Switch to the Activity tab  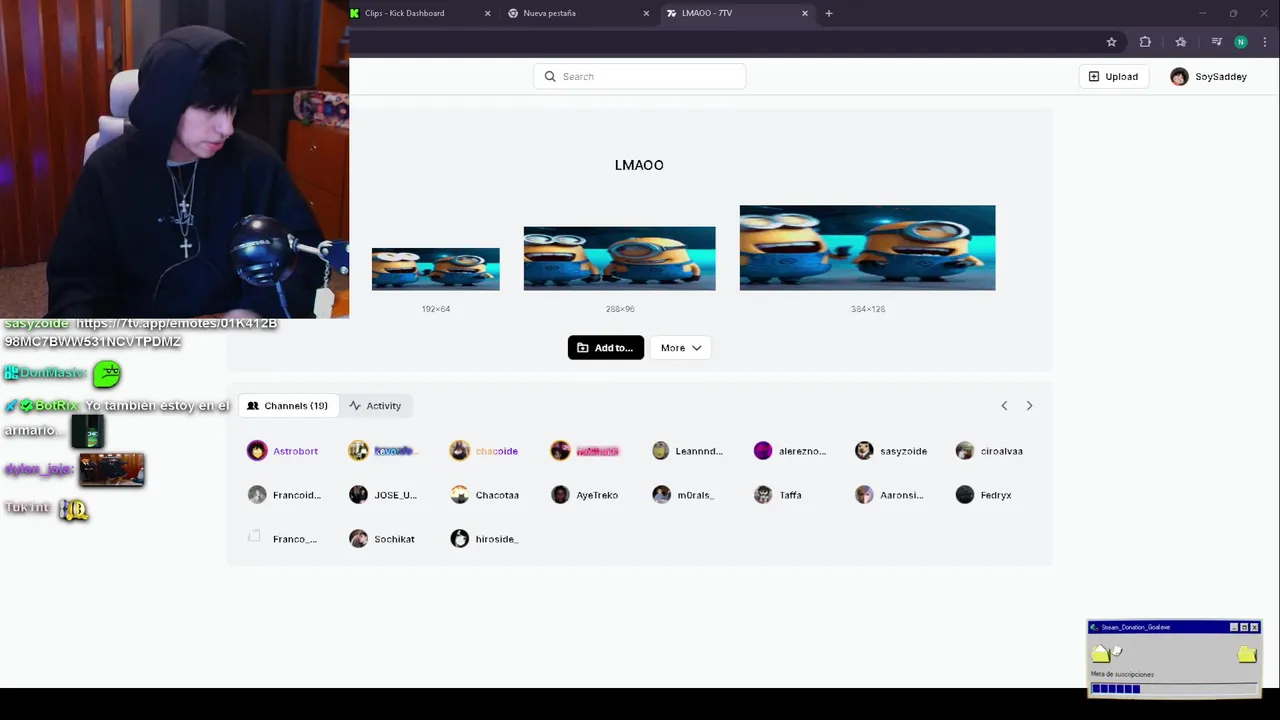pos(375,406)
